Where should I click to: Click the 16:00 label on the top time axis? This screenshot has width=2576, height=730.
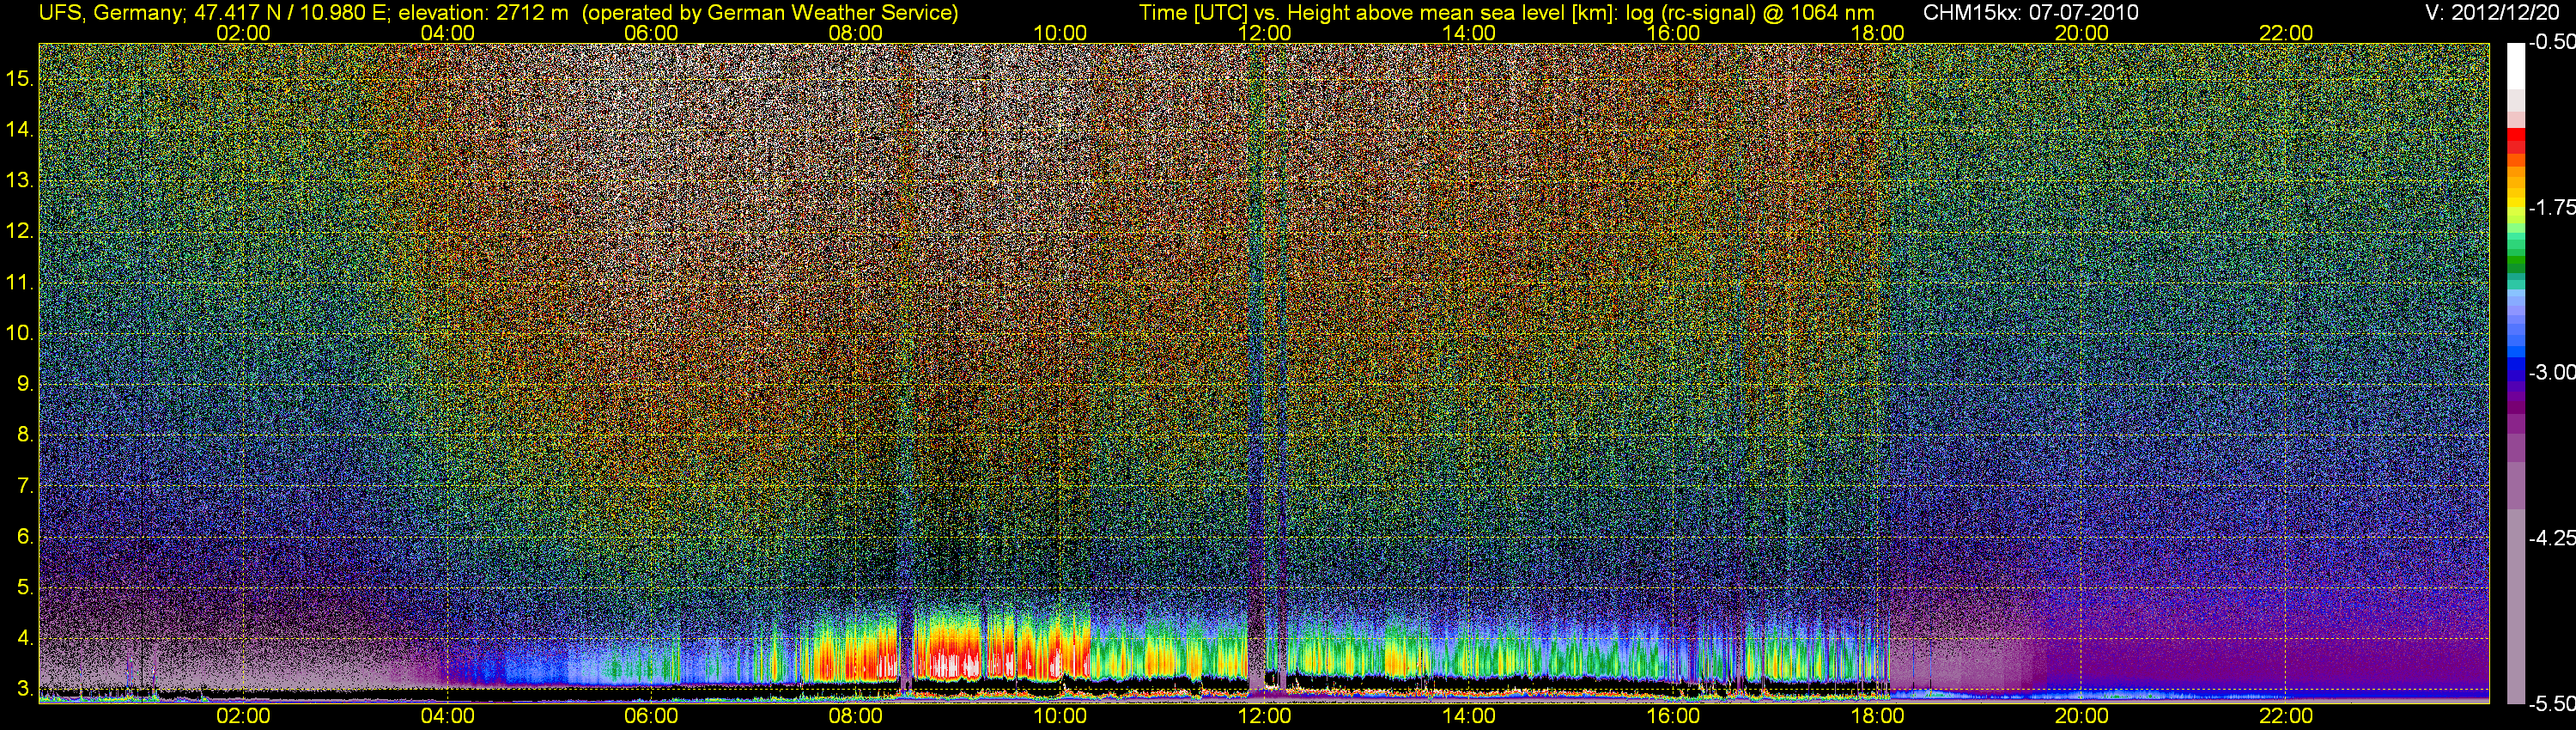[1673, 33]
